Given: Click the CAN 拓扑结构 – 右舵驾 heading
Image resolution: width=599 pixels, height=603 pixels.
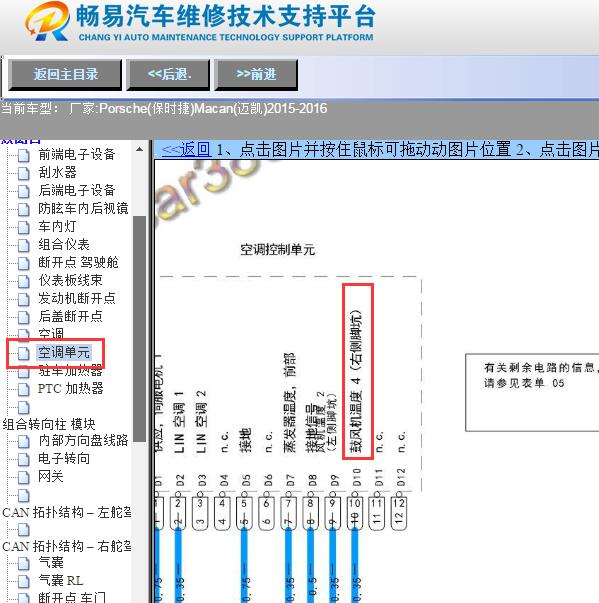Looking at the screenshot, I should [x=67, y=546].
